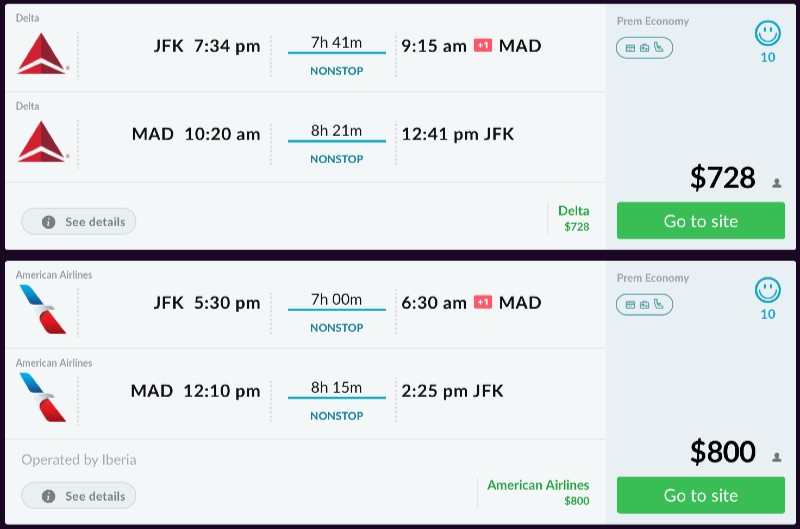Go to site for the $800 American fare
Screen dimensions: 800x529
point(700,495)
